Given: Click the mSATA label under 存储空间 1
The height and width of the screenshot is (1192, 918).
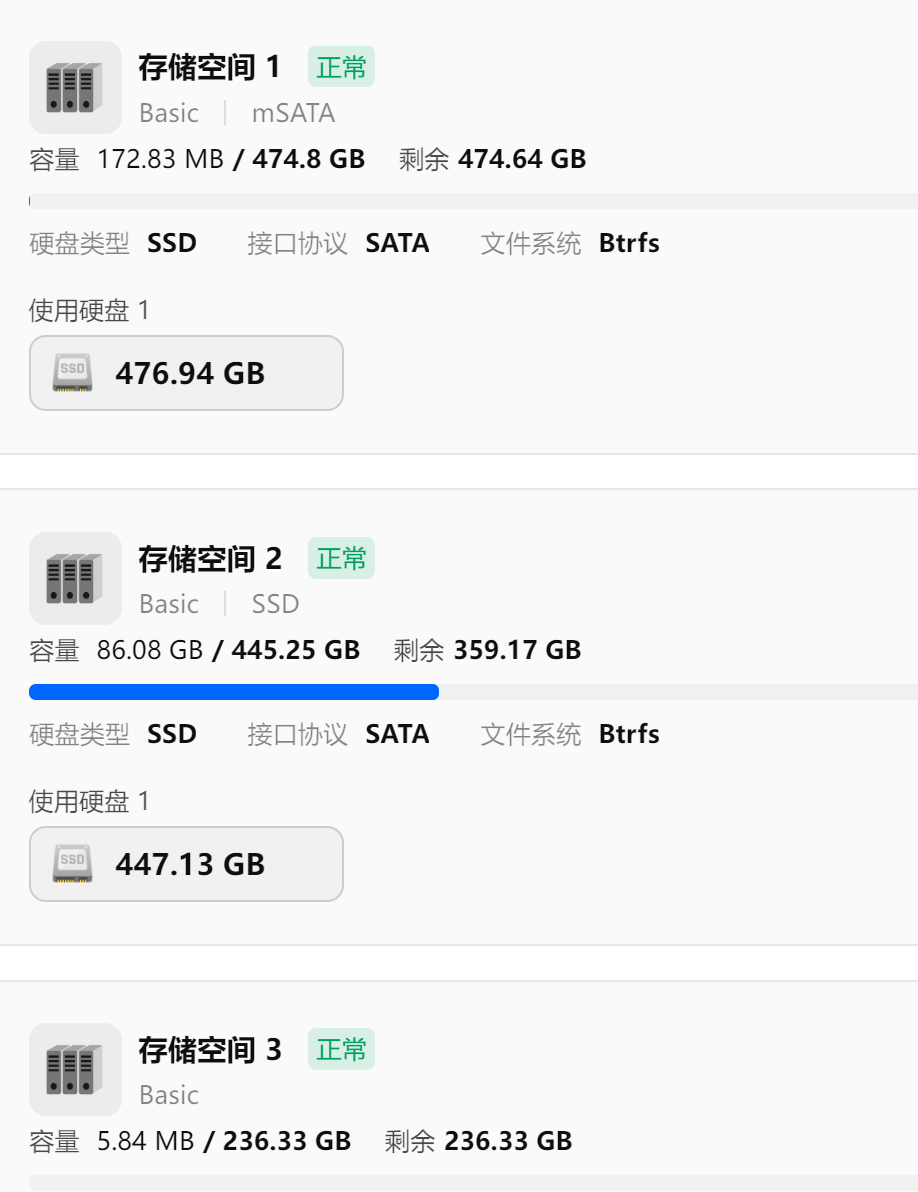Looking at the screenshot, I should (293, 113).
